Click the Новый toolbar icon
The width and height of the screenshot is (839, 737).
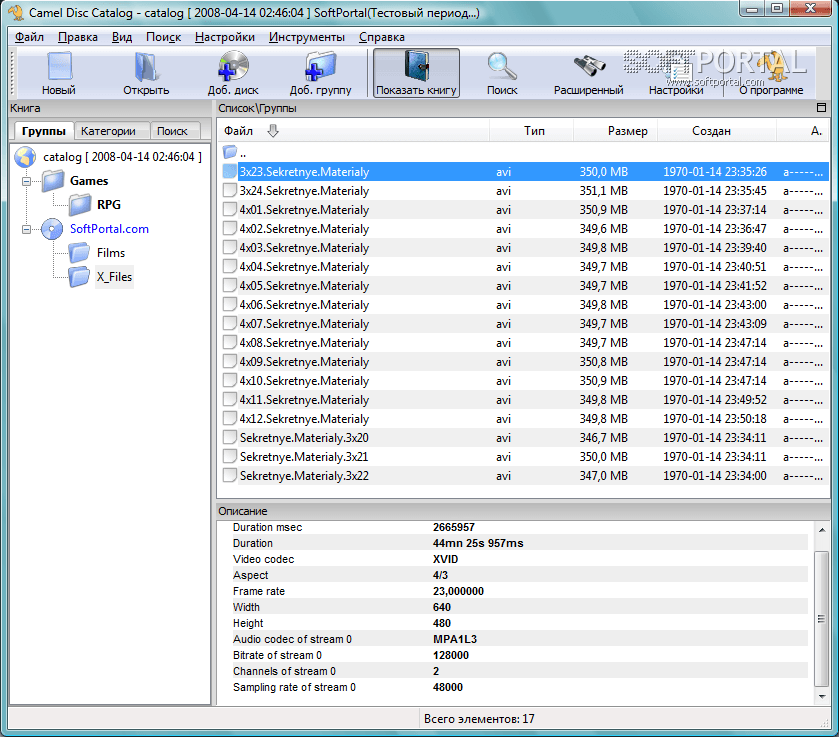click(x=59, y=66)
